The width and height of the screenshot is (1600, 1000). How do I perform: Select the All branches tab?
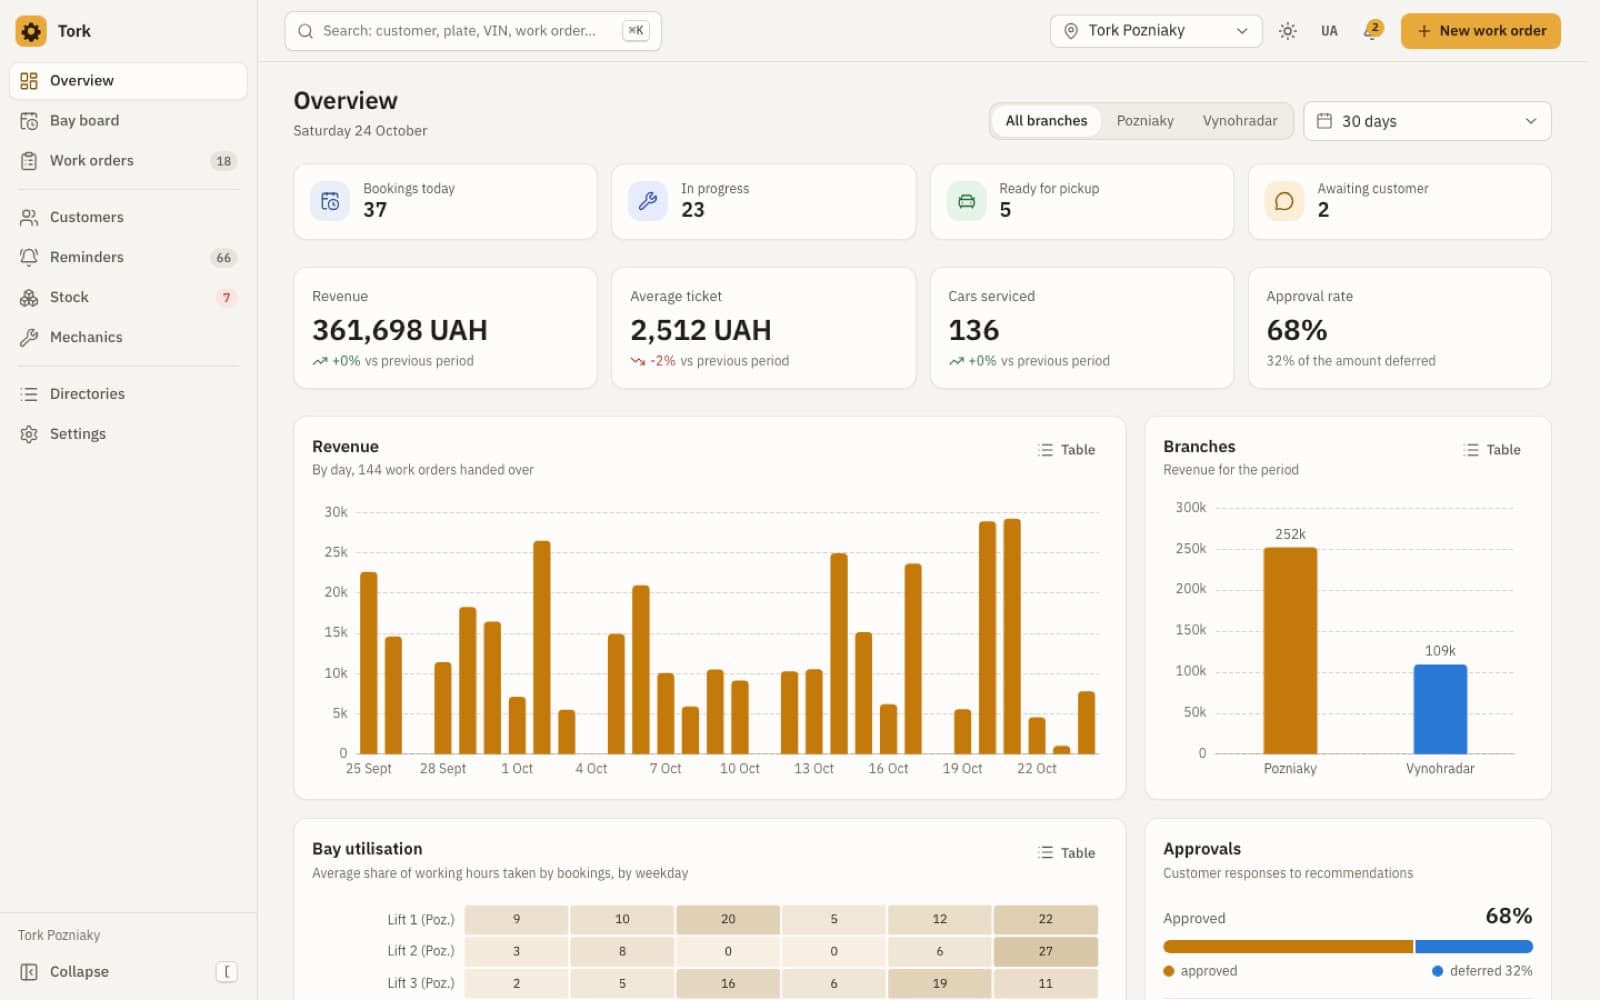coord(1046,121)
